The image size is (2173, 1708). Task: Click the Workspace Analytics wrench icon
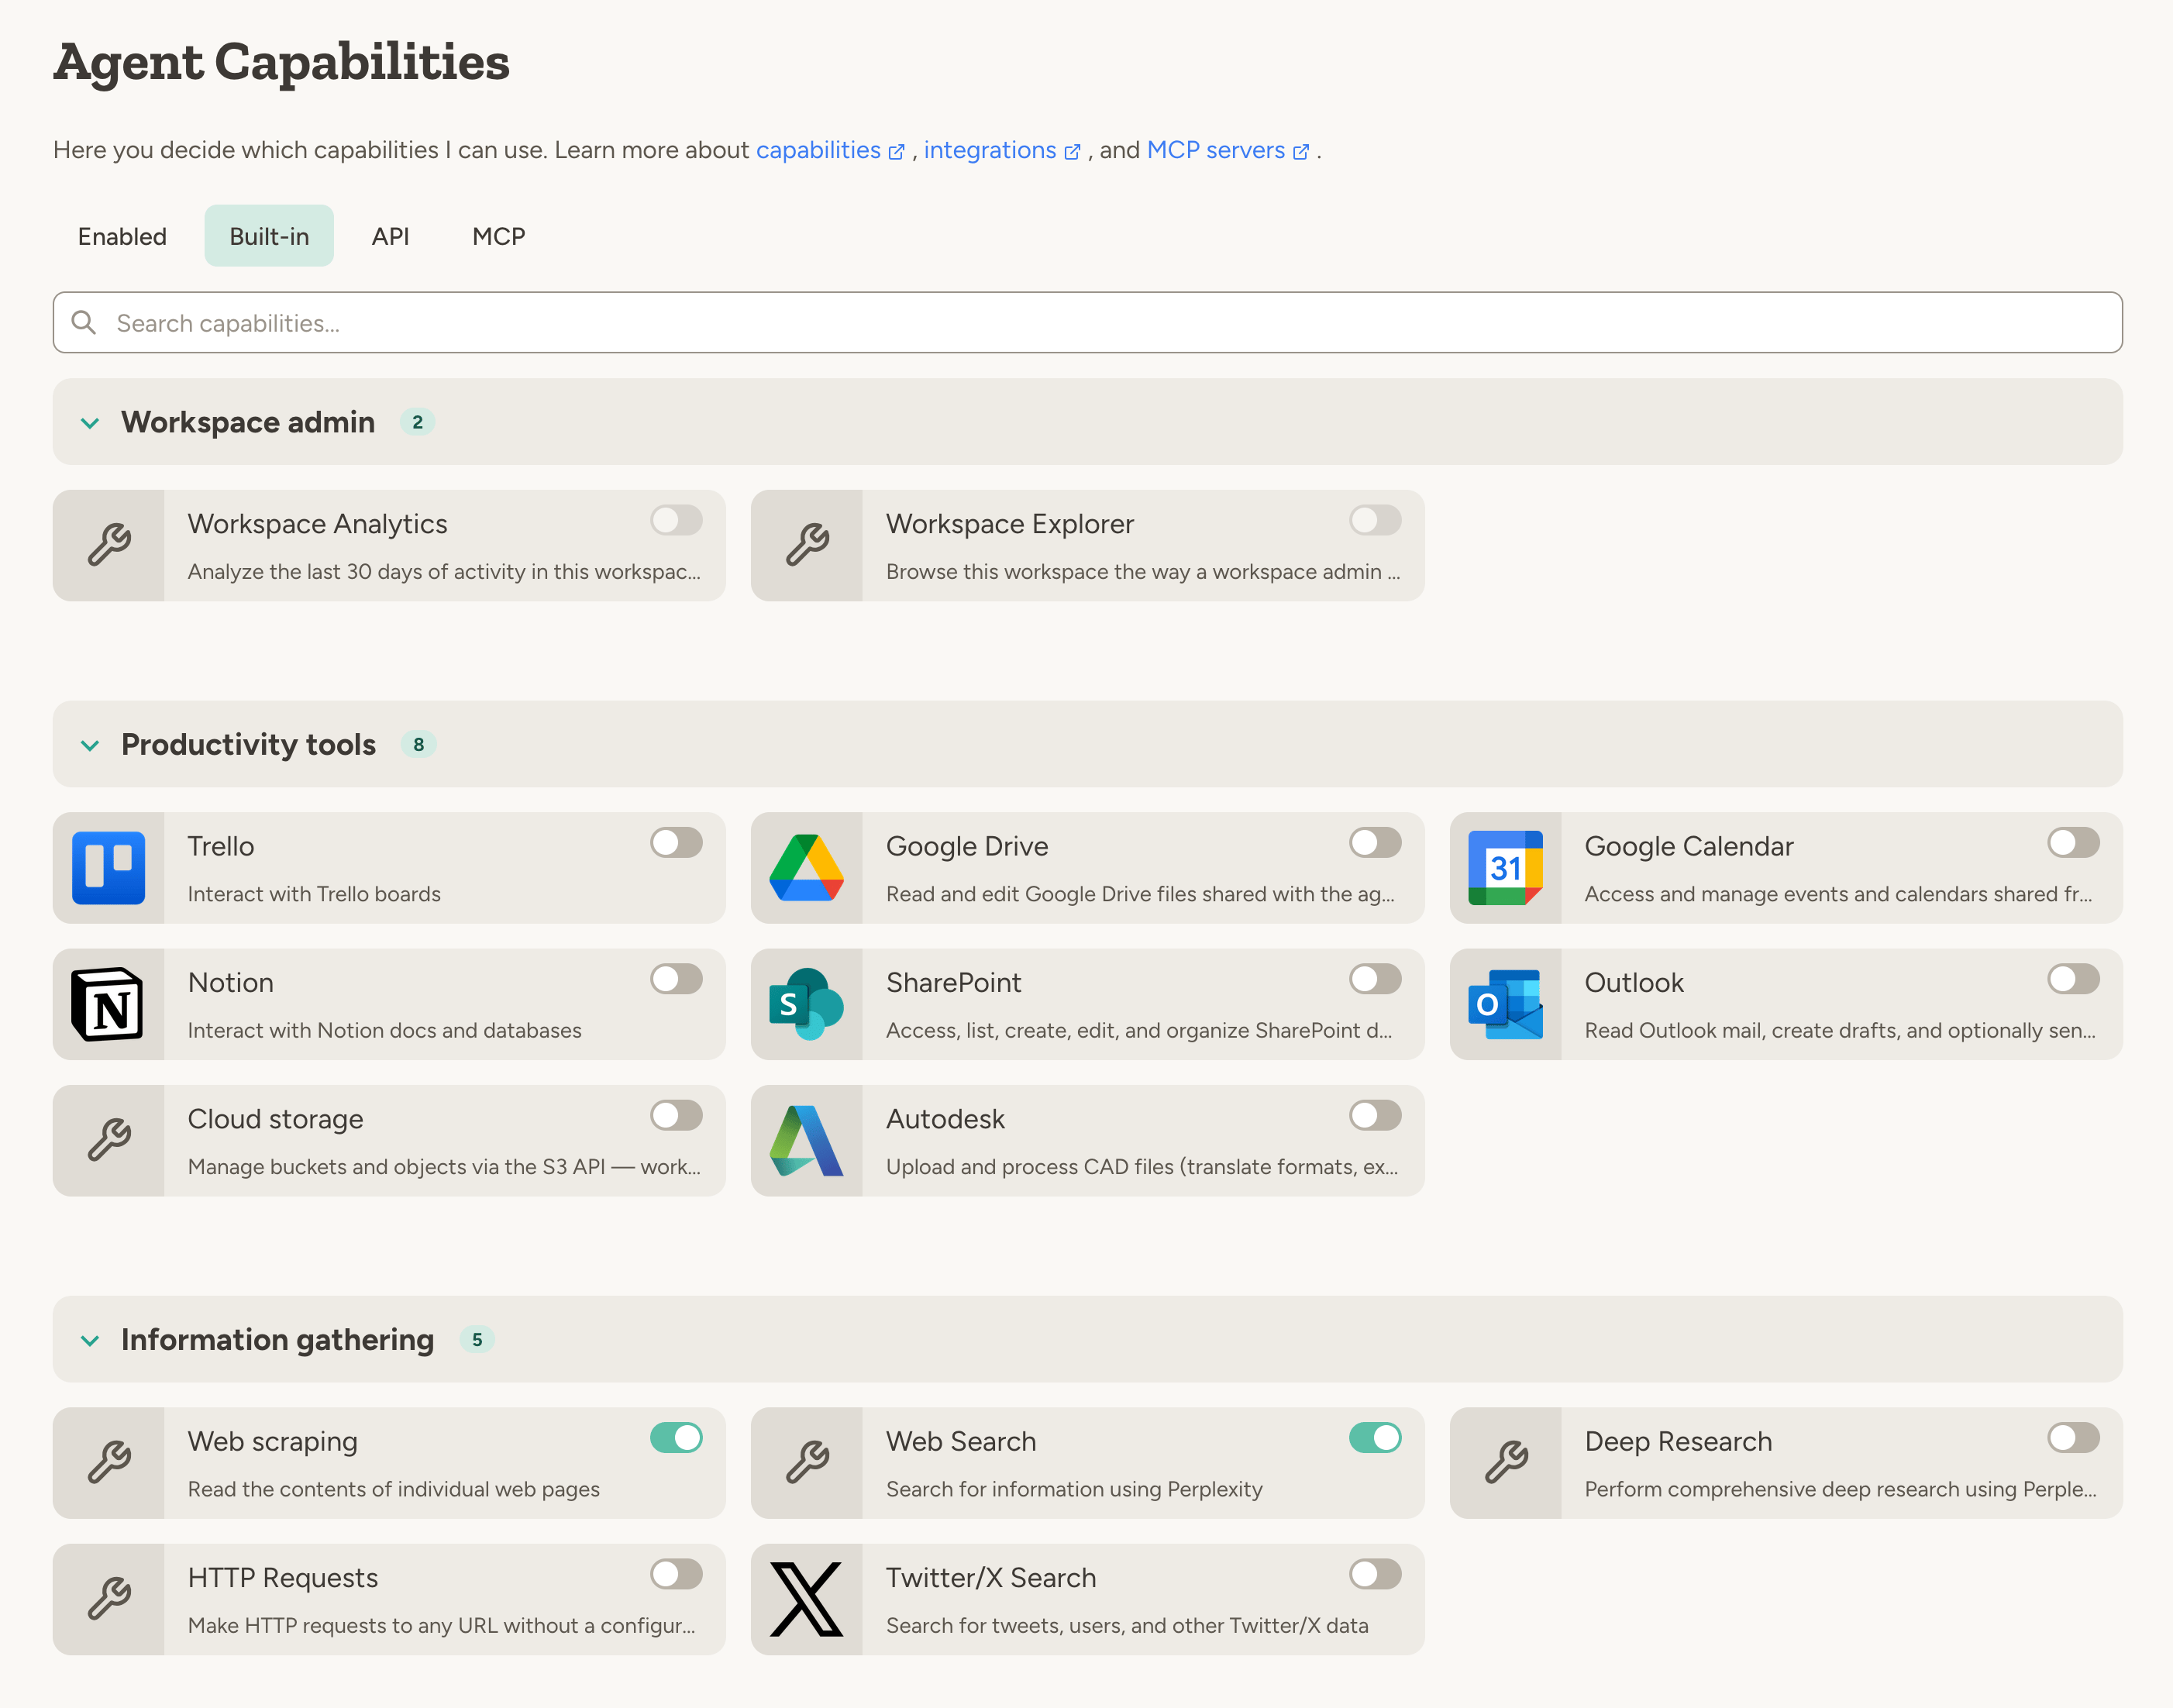tap(109, 545)
